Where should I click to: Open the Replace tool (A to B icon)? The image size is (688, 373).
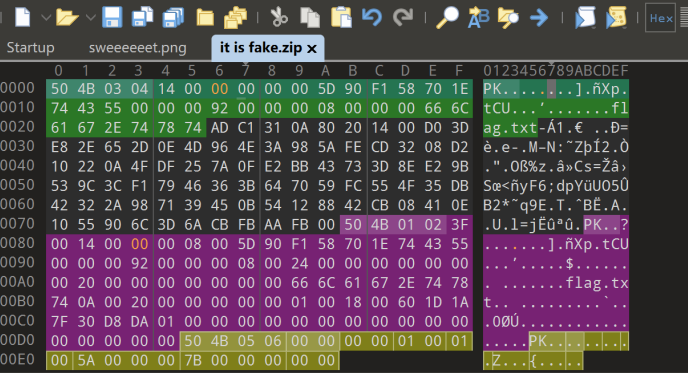pyautogui.click(x=478, y=18)
